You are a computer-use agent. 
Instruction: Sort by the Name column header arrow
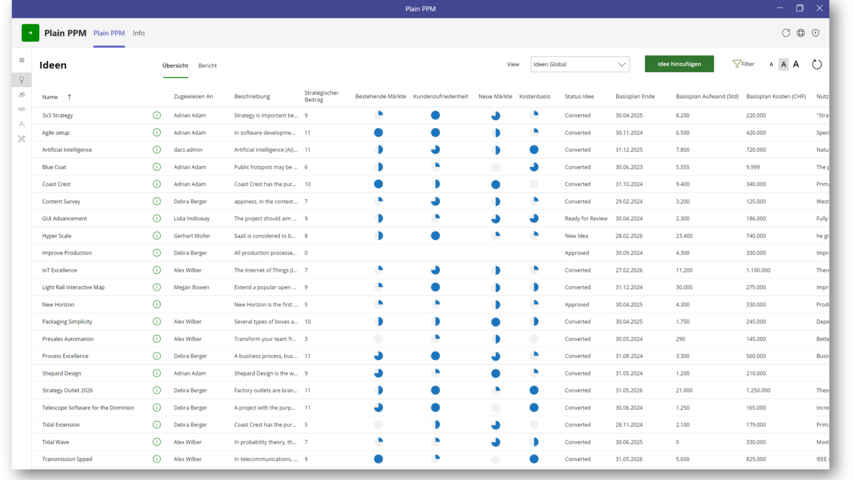click(69, 97)
